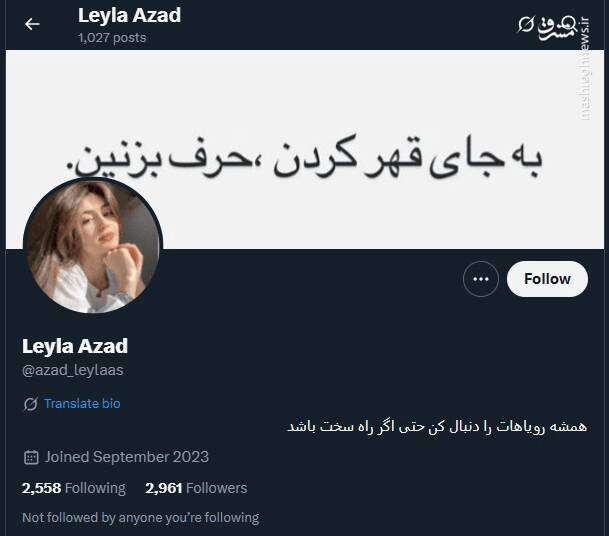The height and width of the screenshot is (536, 609).
Task: Follow Leyla Azad
Action: [x=547, y=279]
